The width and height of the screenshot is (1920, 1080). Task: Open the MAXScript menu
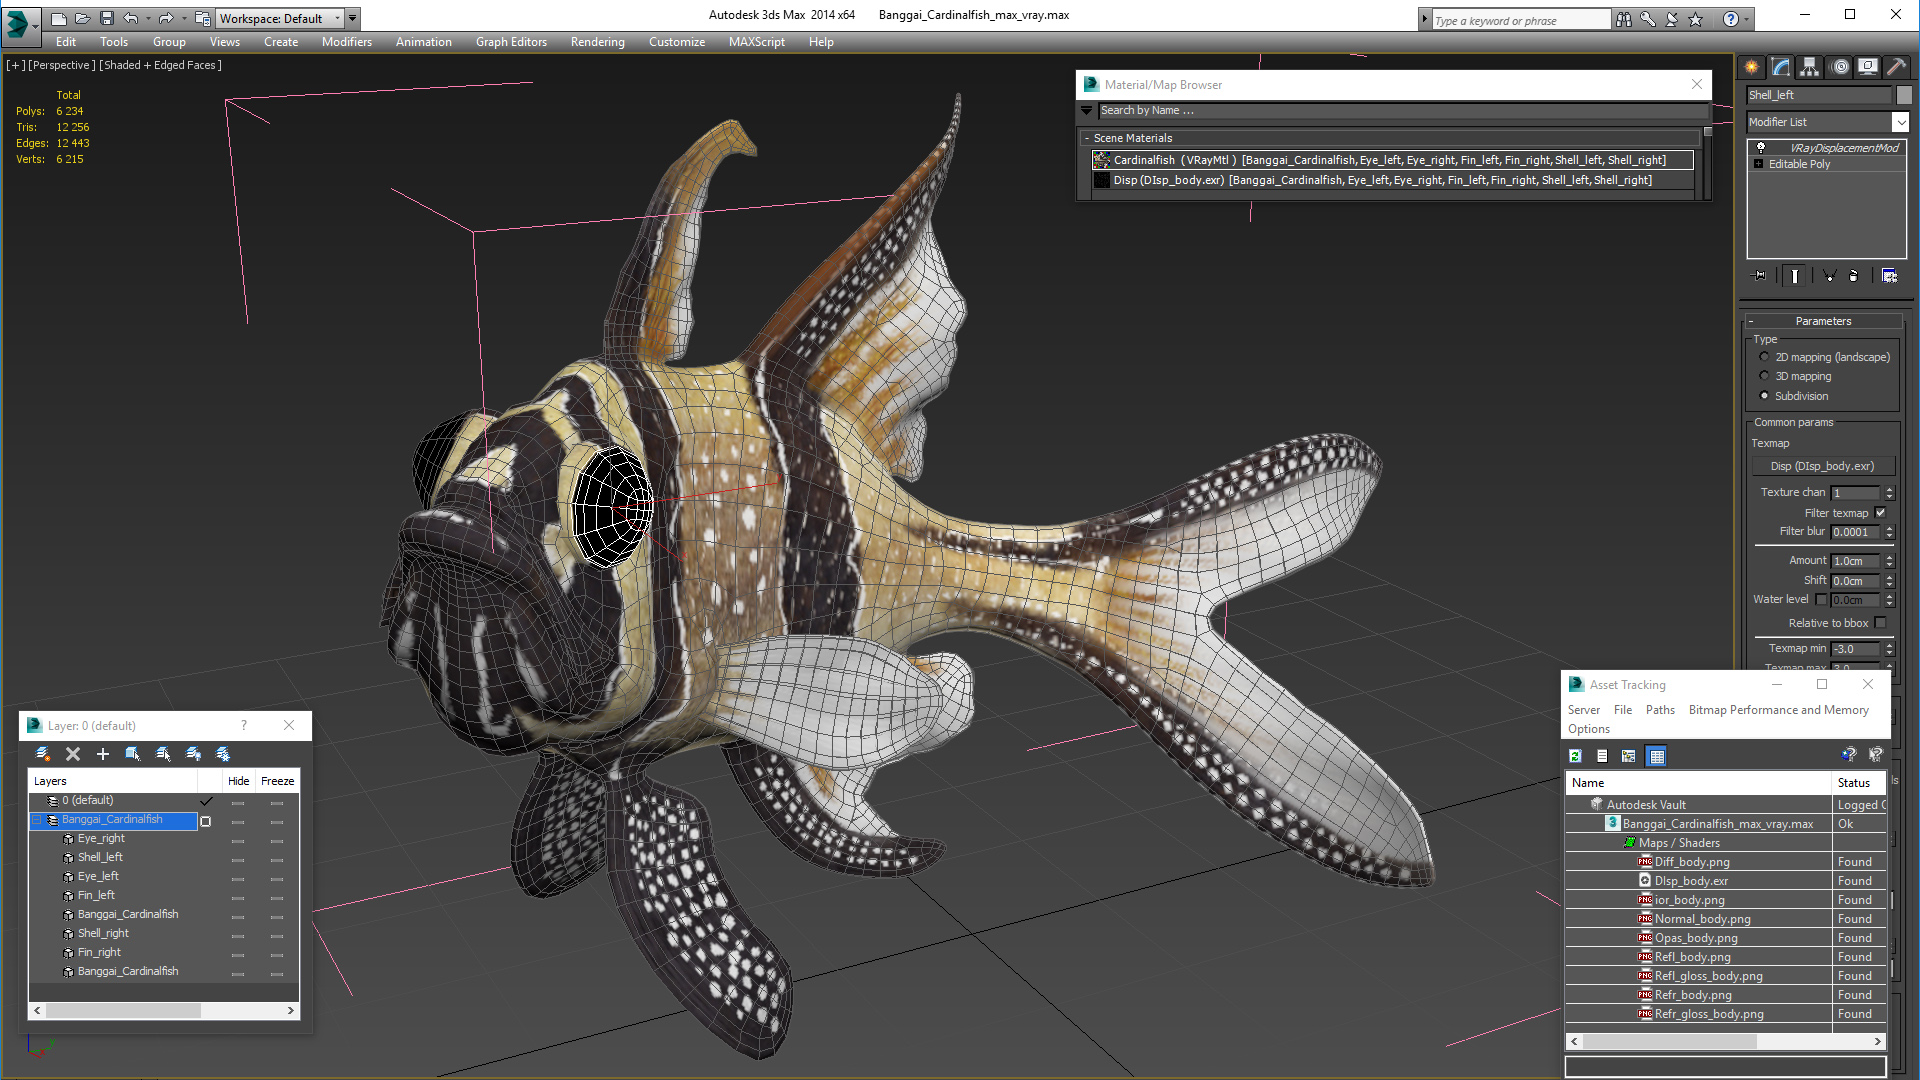click(x=756, y=42)
